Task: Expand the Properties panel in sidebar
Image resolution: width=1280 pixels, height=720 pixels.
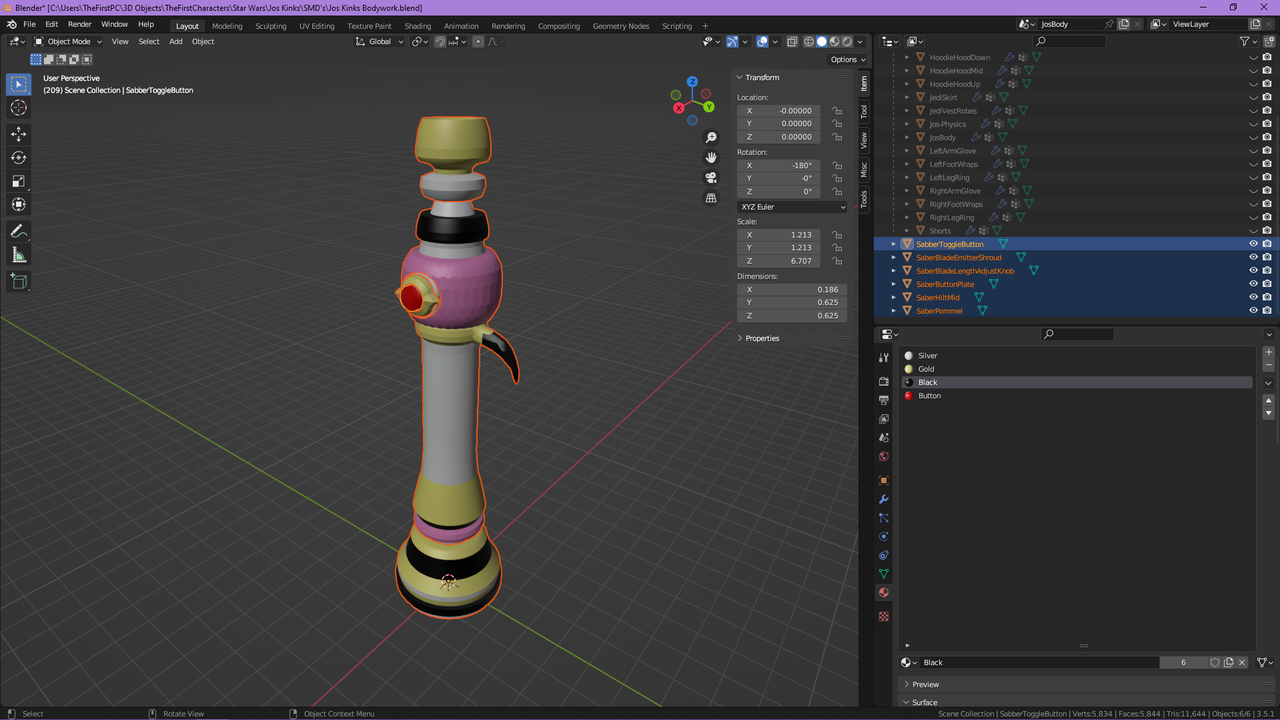Action: 762,338
